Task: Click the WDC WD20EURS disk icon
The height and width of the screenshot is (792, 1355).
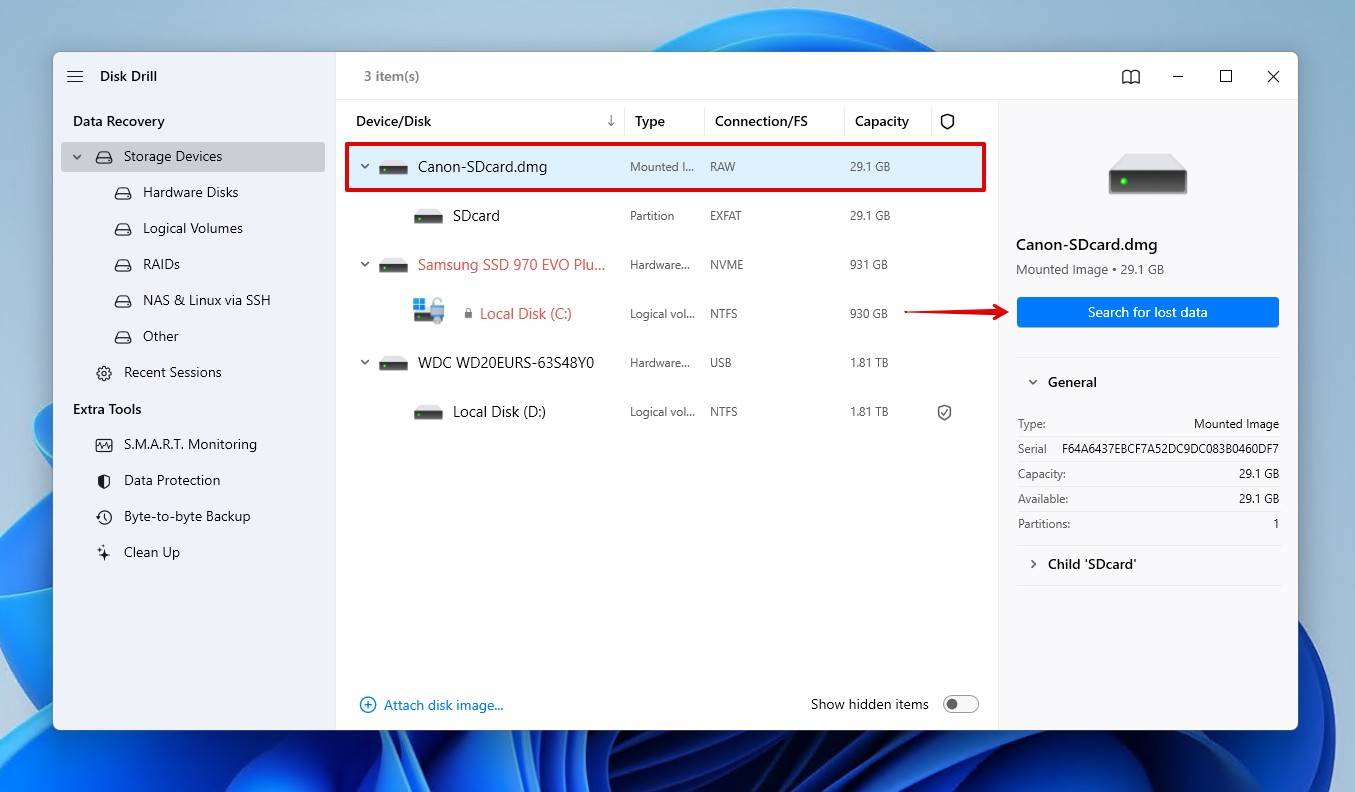Action: coord(393,363)
